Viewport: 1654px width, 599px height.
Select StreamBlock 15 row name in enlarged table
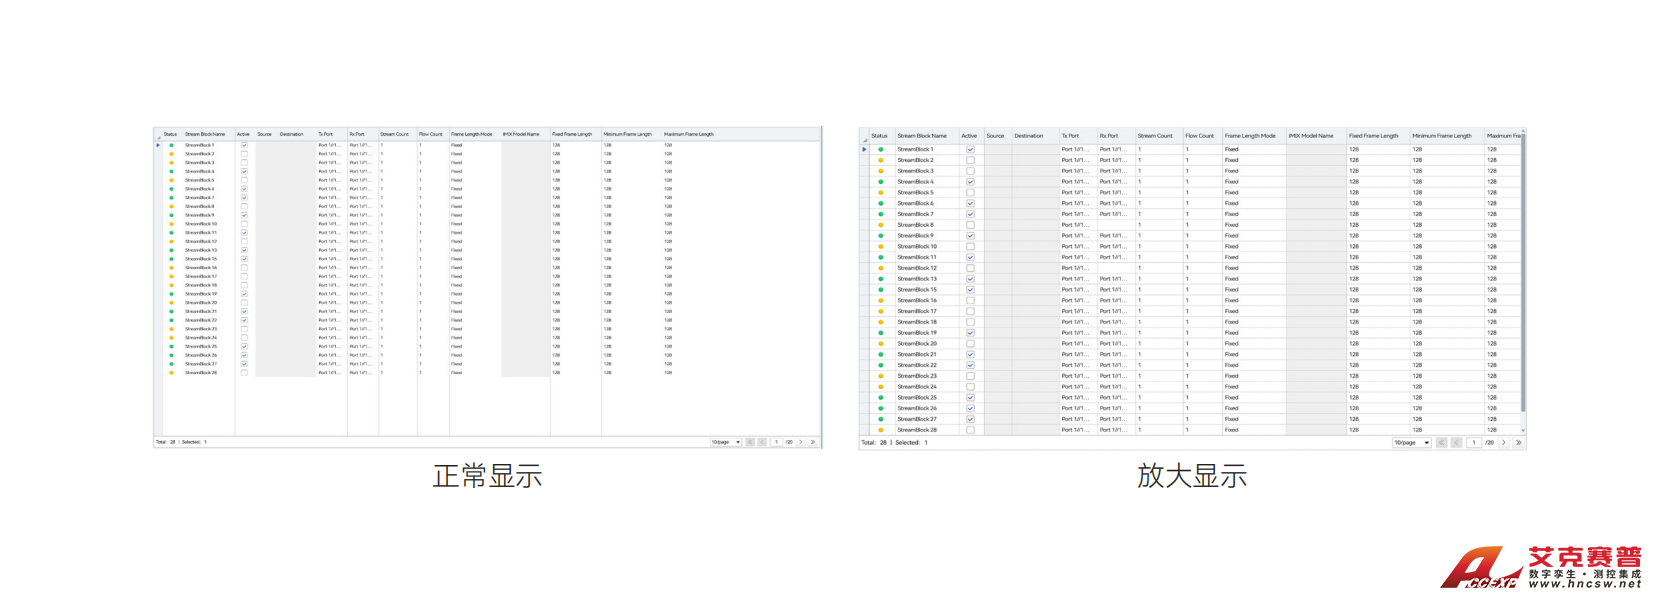click(917, 290)
